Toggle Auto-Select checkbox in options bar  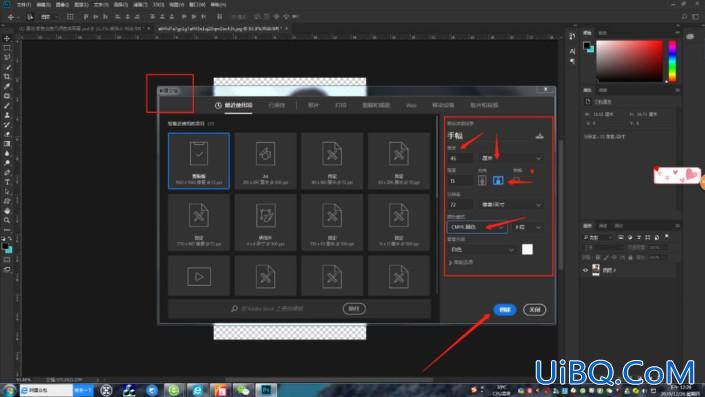30,17
